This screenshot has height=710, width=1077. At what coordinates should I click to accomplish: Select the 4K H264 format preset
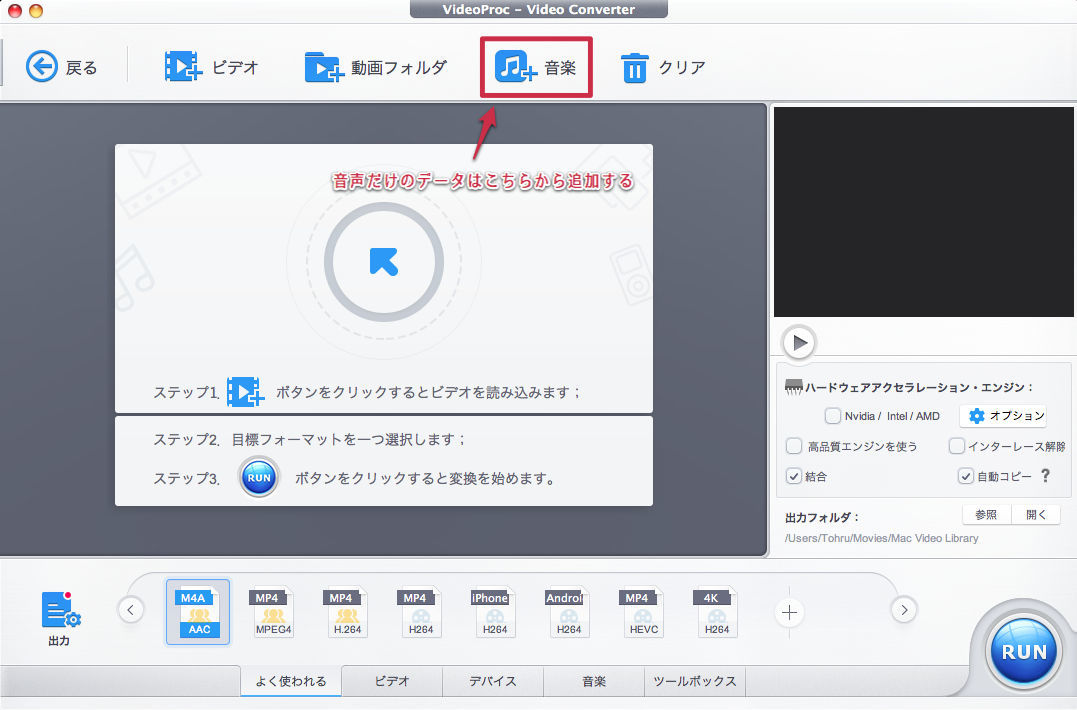point(716,612)
